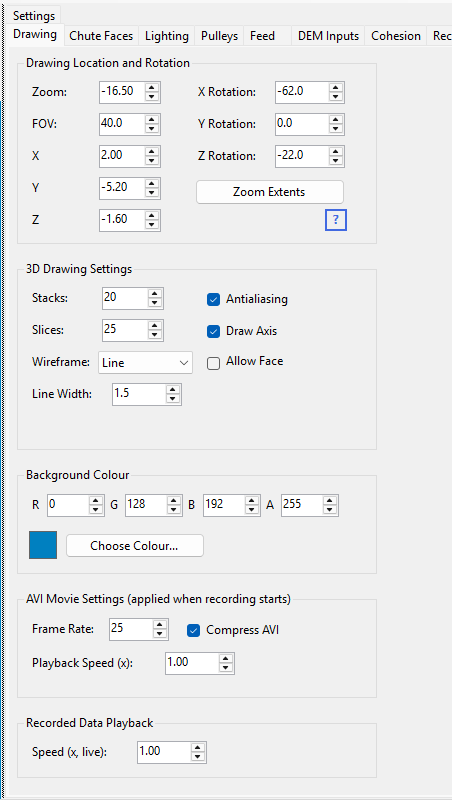Increase the FOV spinner value
The height and width of the screenshot is (800, 452).
coord(153,119)
